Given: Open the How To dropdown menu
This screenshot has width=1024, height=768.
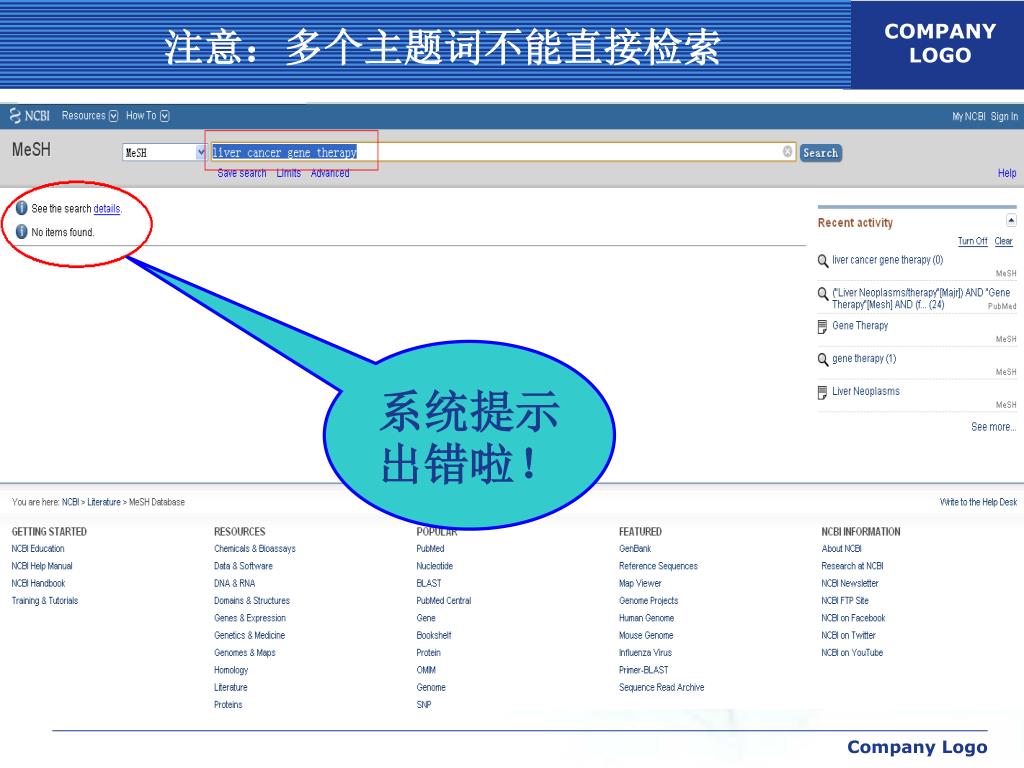Looking at the screenshot, I should pos(147,116).
